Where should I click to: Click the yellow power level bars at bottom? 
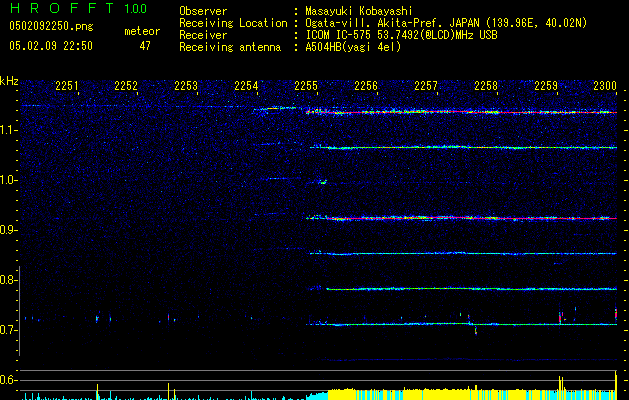[450, 394]
